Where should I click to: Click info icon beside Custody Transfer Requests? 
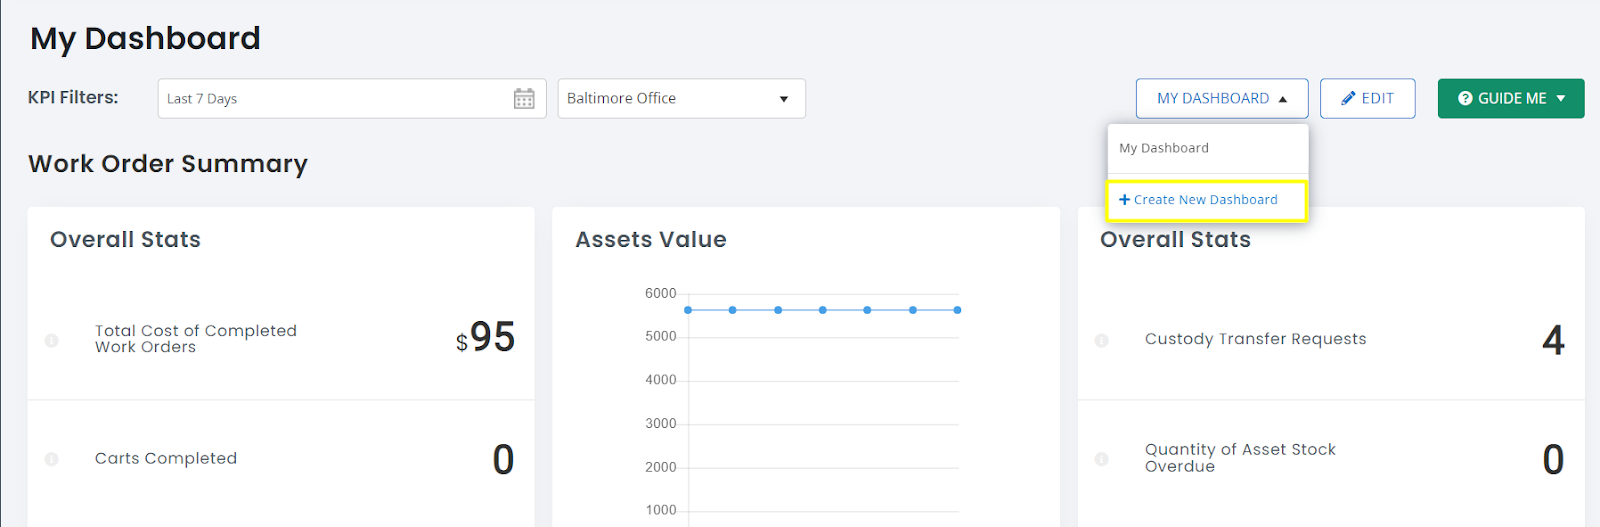1102,340
